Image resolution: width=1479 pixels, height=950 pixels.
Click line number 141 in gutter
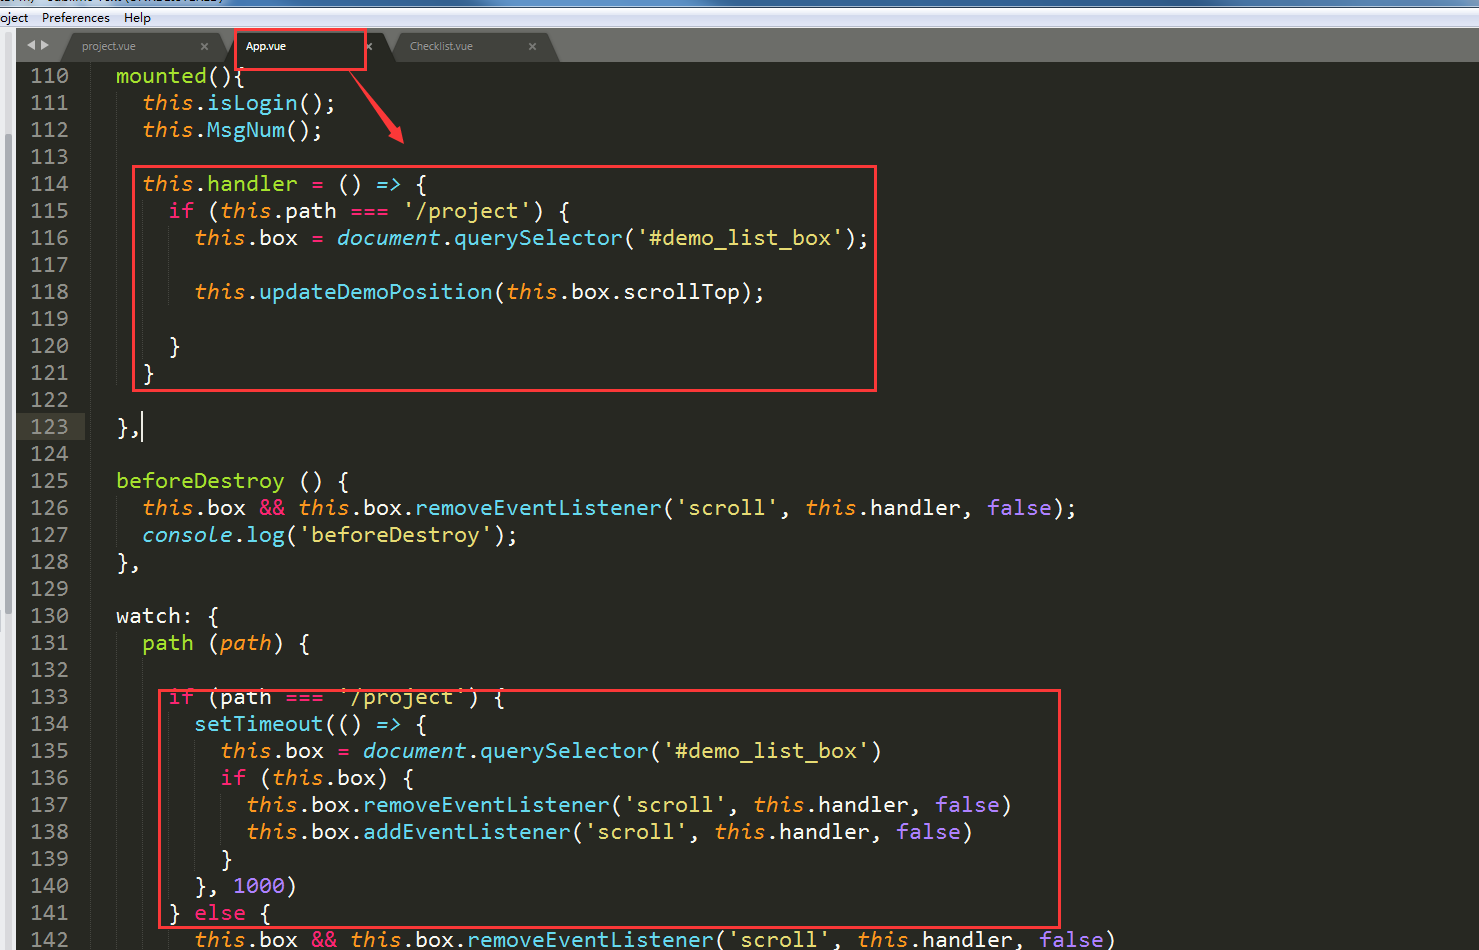click(49, 913)
